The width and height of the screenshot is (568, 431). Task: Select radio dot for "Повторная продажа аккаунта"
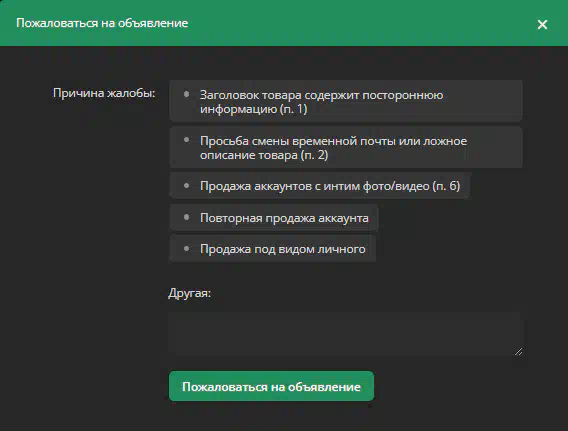(x=187, y=217)
